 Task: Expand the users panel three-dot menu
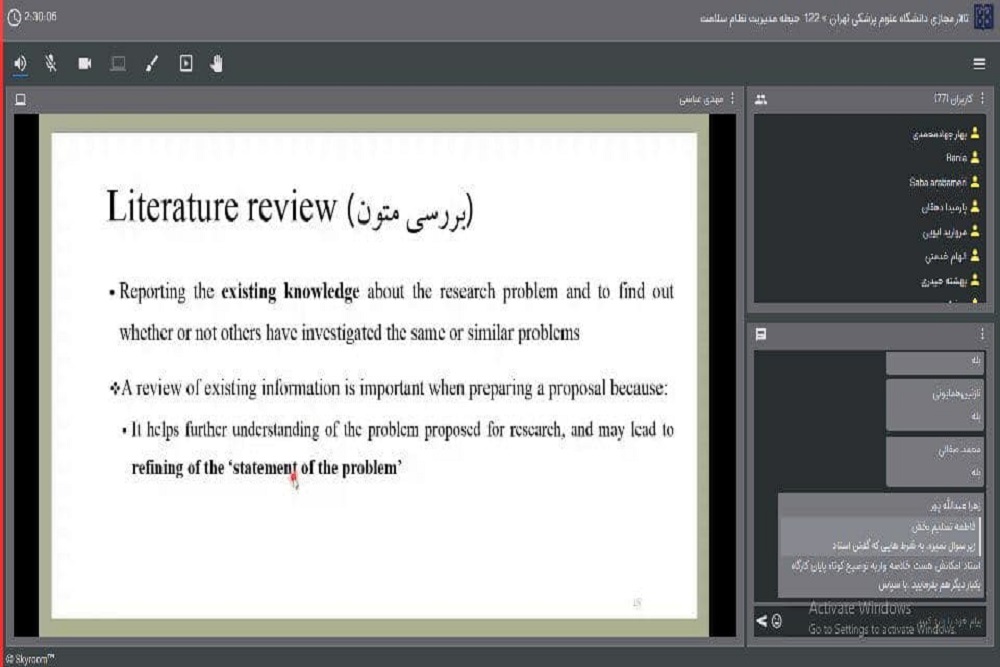point(982,99)
